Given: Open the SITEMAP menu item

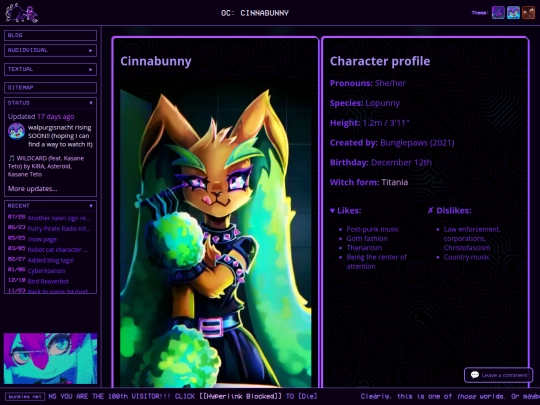Looking at the screenshot, I should click(50, 87).
